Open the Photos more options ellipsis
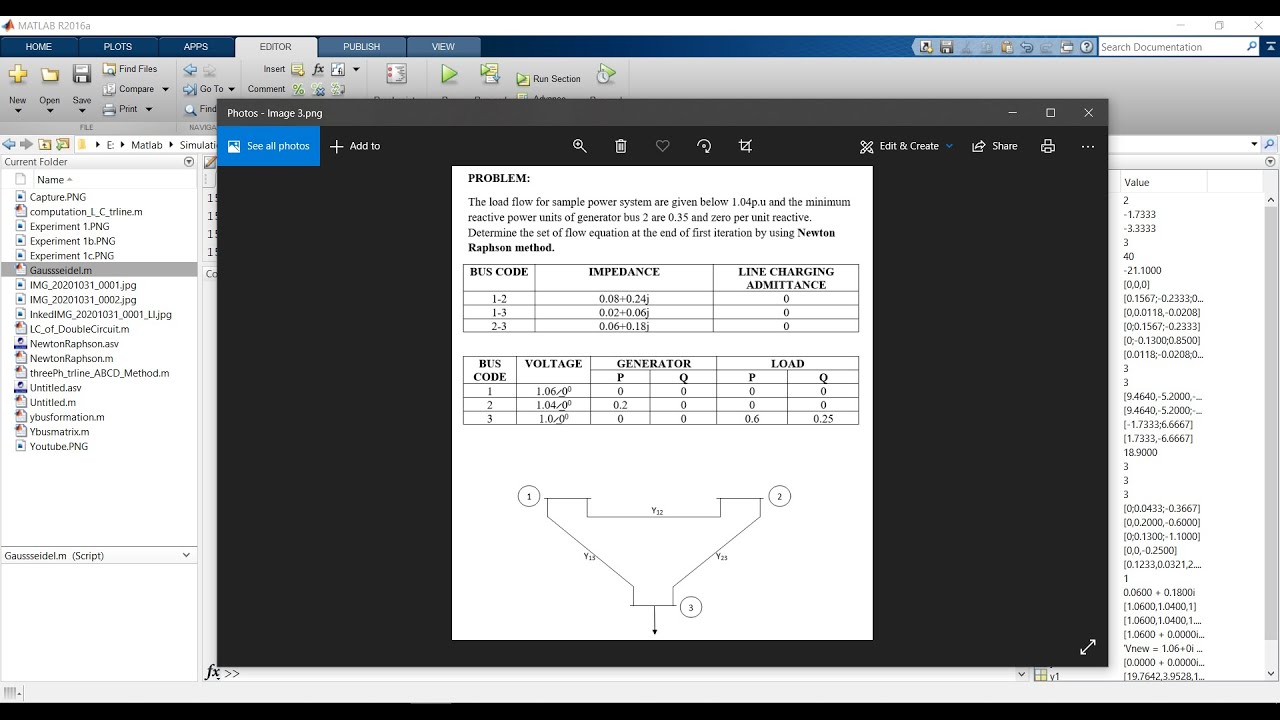The image size is (1280, 720). click(1088, 146)
